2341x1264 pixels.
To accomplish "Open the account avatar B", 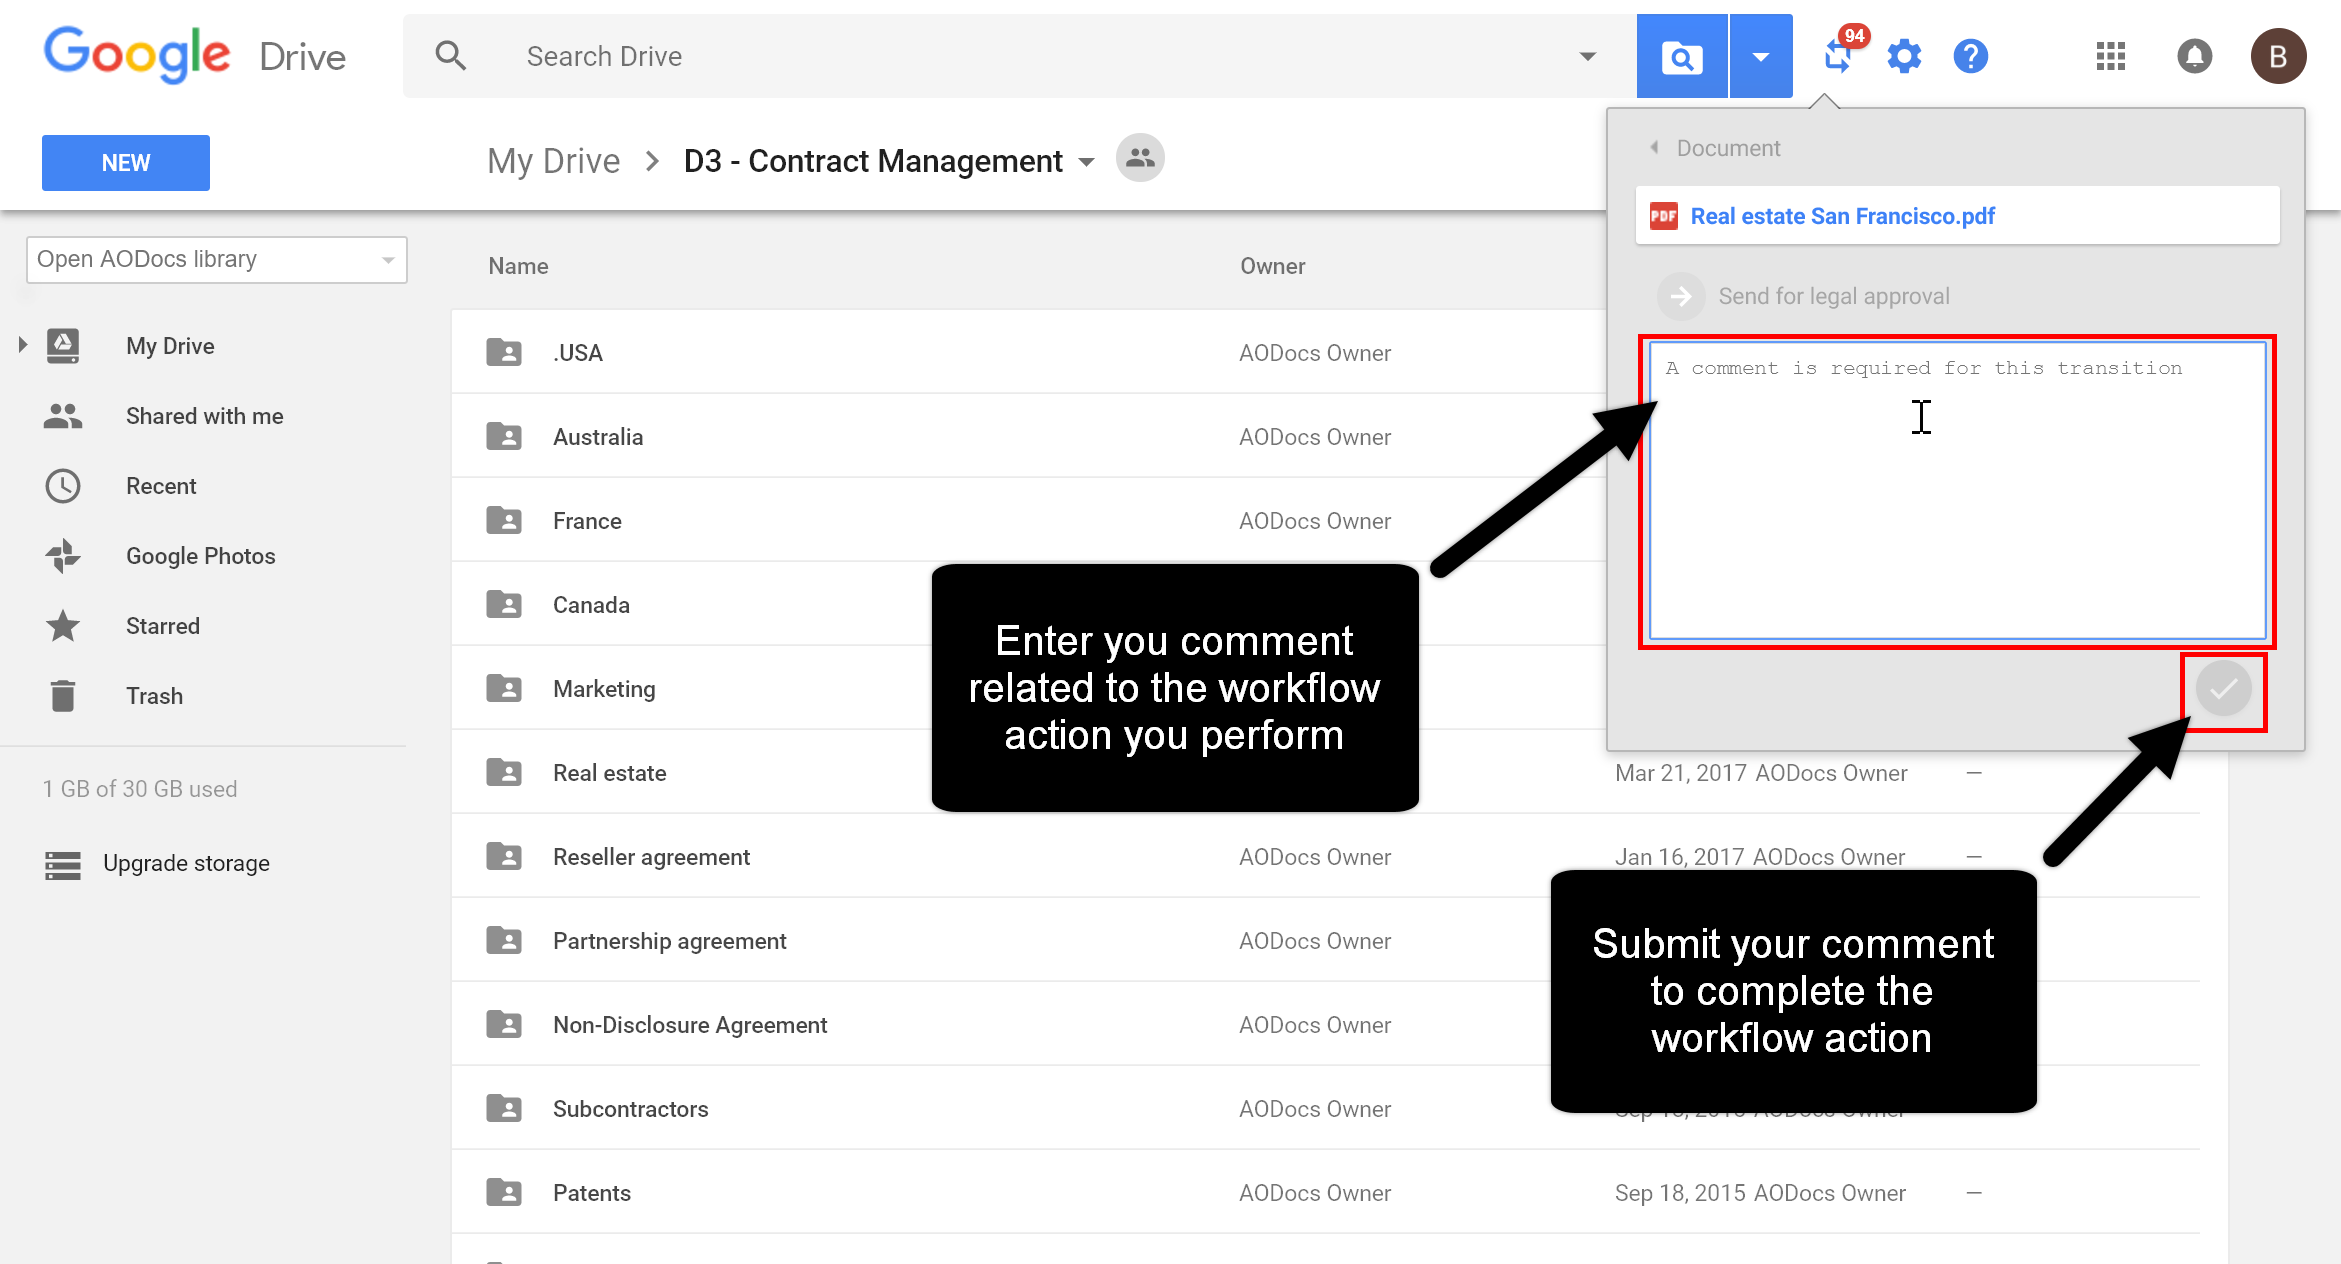I will [x=2278, y=56].
